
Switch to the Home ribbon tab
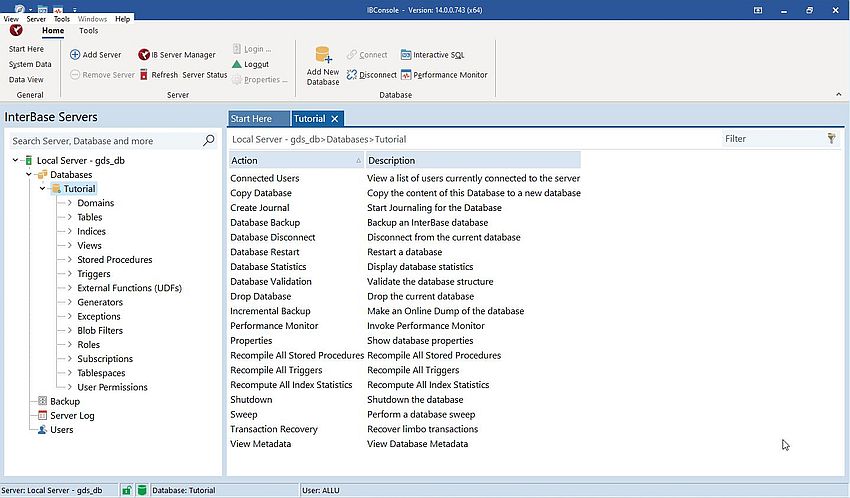53,31
